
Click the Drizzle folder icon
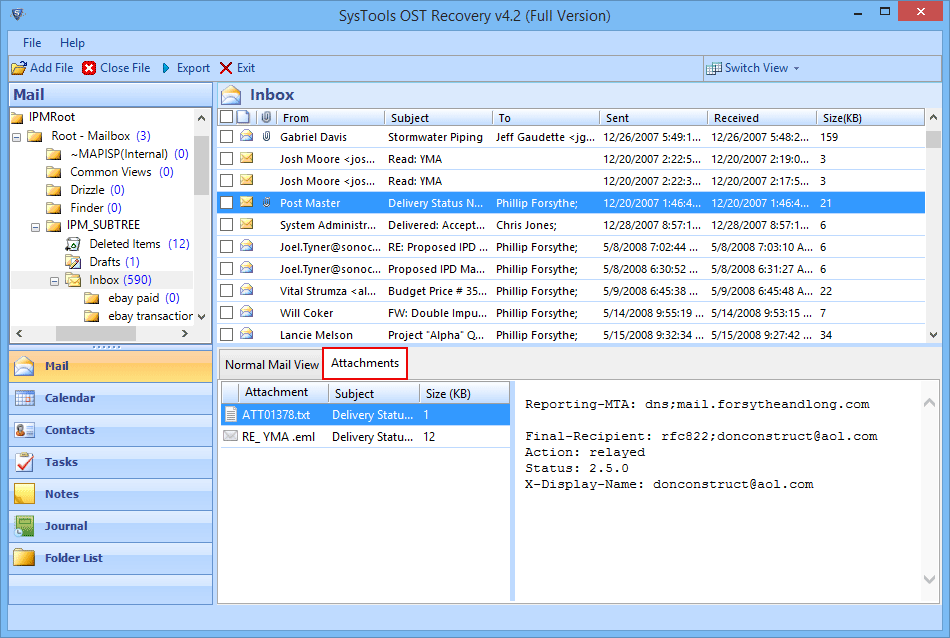[x=54, y=190]
